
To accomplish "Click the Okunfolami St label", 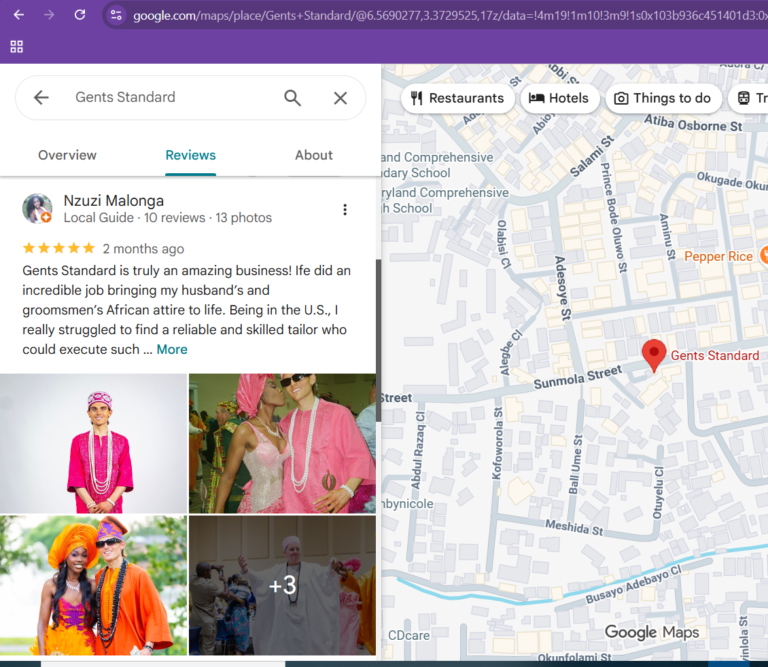I will (x=575, y=657).
